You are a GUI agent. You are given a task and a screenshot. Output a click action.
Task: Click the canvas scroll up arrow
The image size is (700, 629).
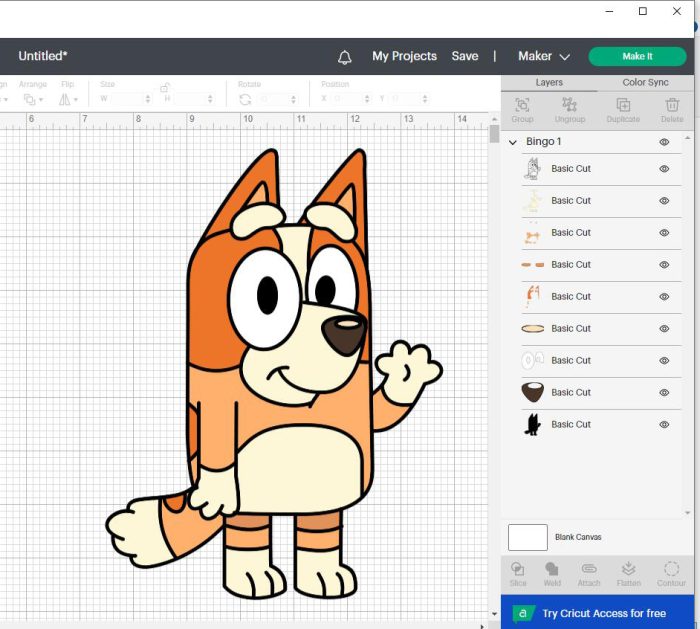(494, 120)
